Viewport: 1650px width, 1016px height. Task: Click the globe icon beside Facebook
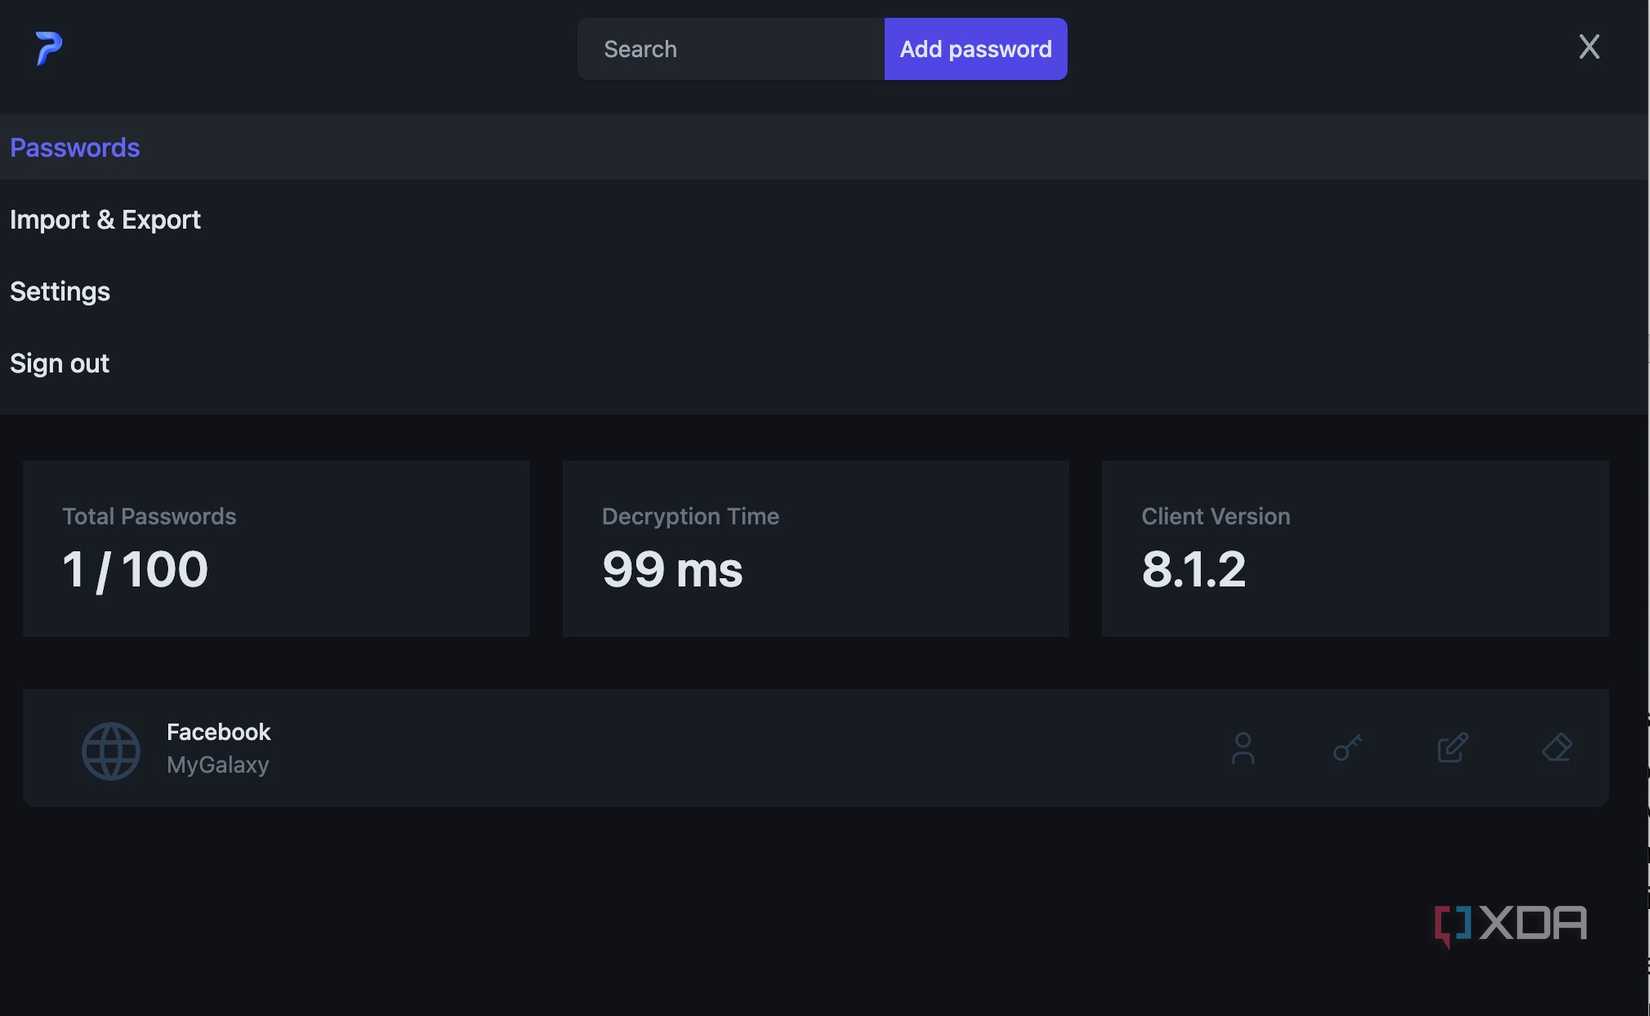point(111,750)
